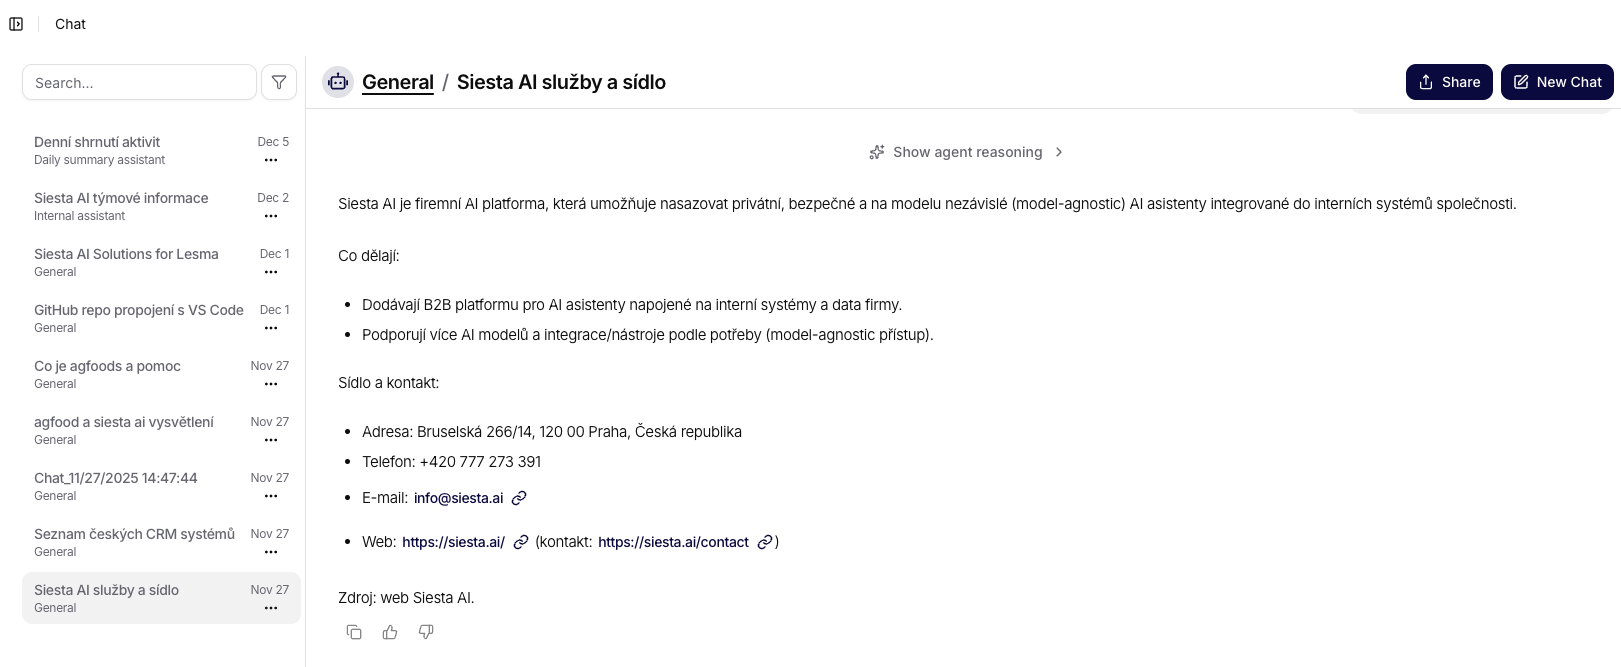
Task: Click link icon after https://siesta.ai/contact
Action: [765, 542]
